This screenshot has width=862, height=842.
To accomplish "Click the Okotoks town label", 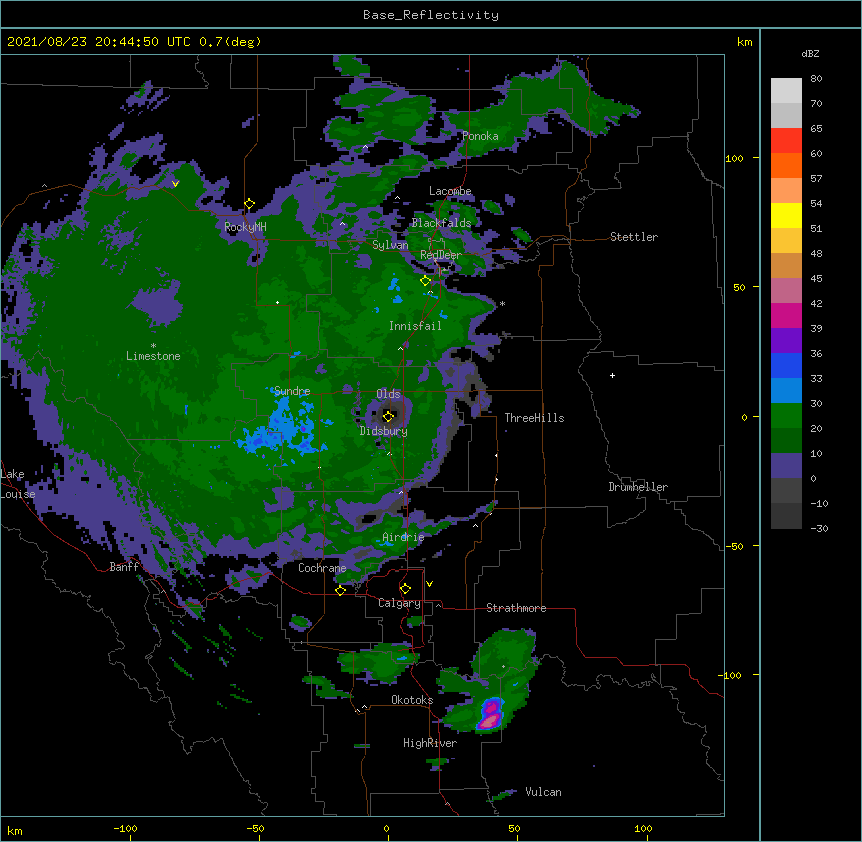I will tap(412, 700).
